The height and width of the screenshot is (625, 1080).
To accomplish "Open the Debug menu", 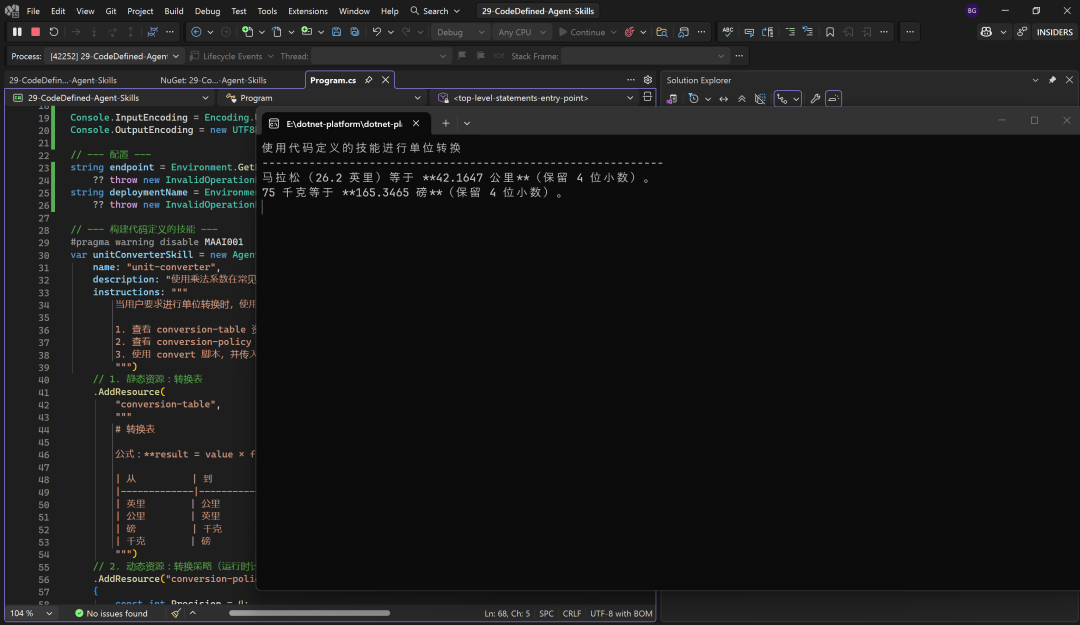I will 207,11.
